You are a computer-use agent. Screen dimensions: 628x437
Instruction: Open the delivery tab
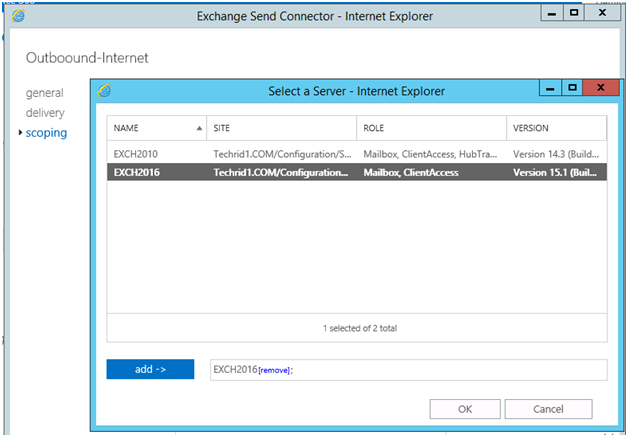pyautogui.click(x=45, y=113)
